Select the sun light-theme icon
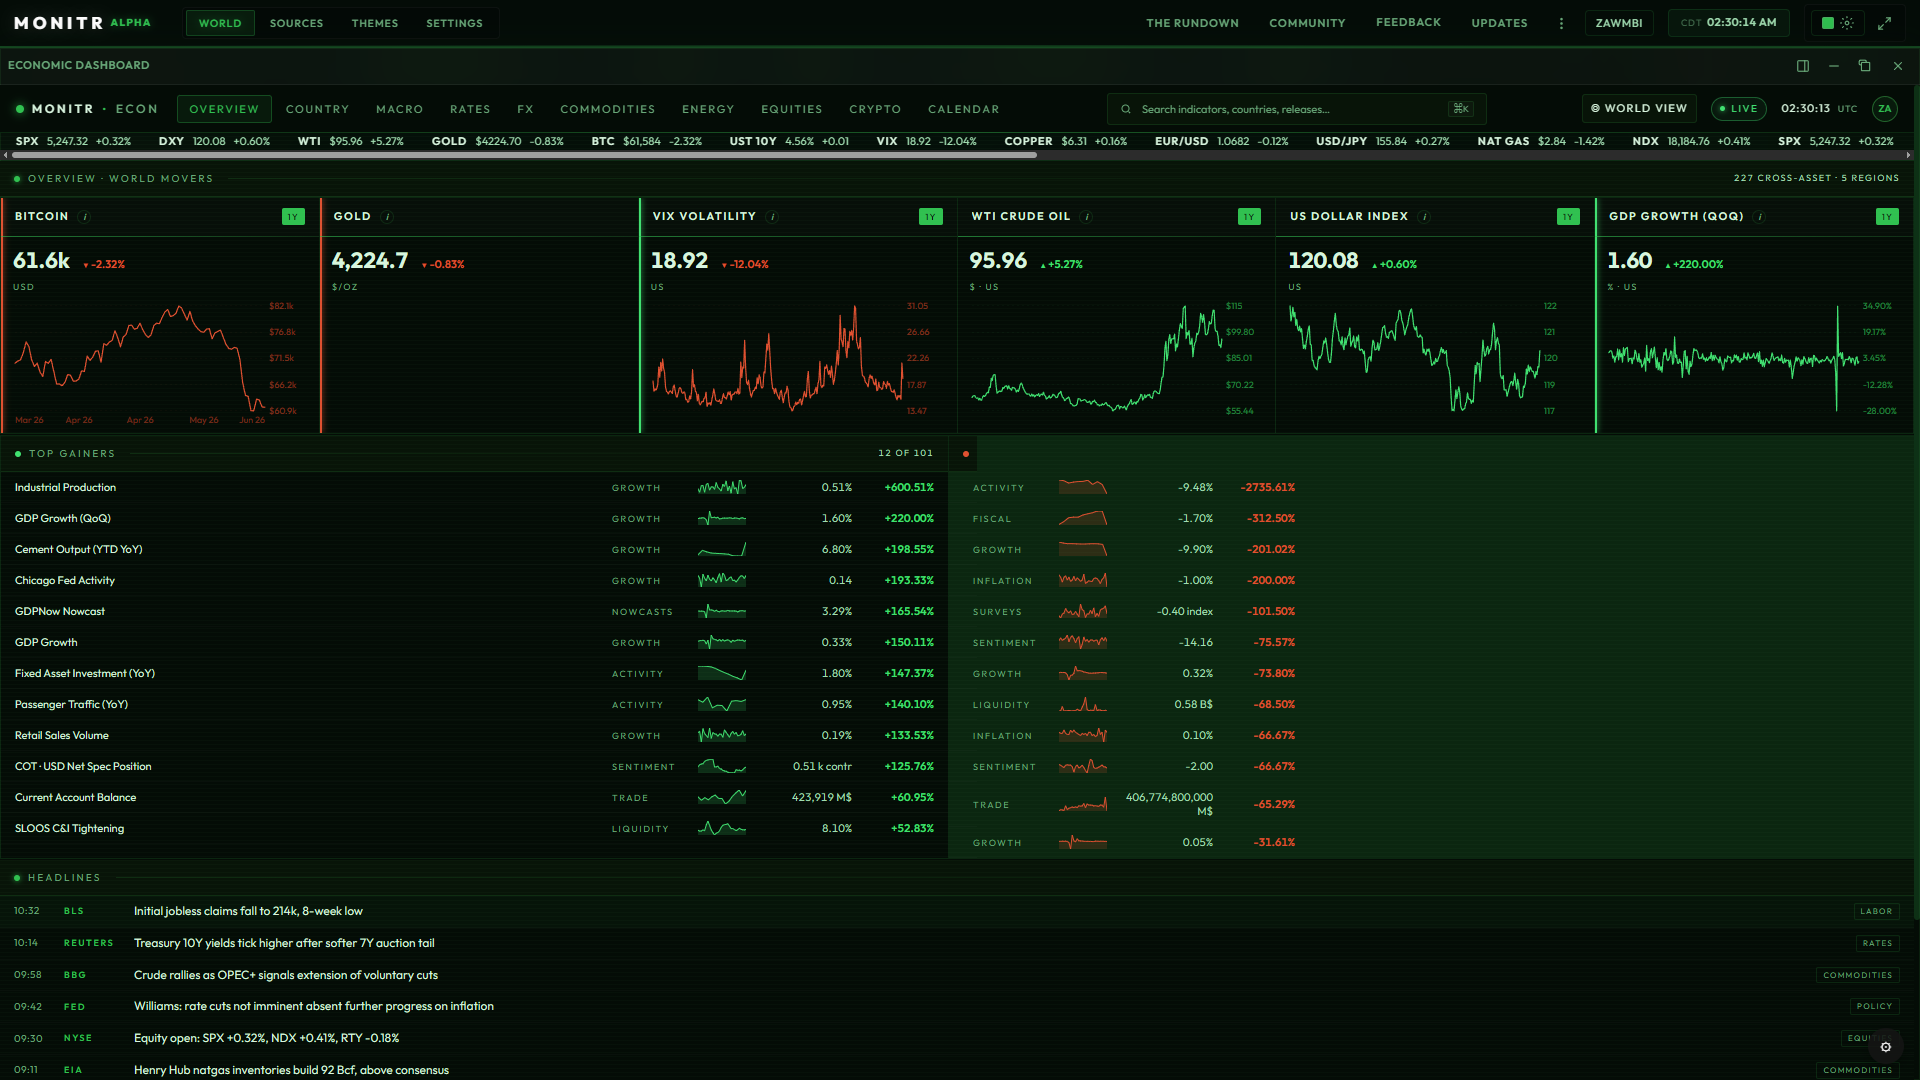Image resolution: width=1920 pixels, height=1080 pixels. tap(1847, 23)
